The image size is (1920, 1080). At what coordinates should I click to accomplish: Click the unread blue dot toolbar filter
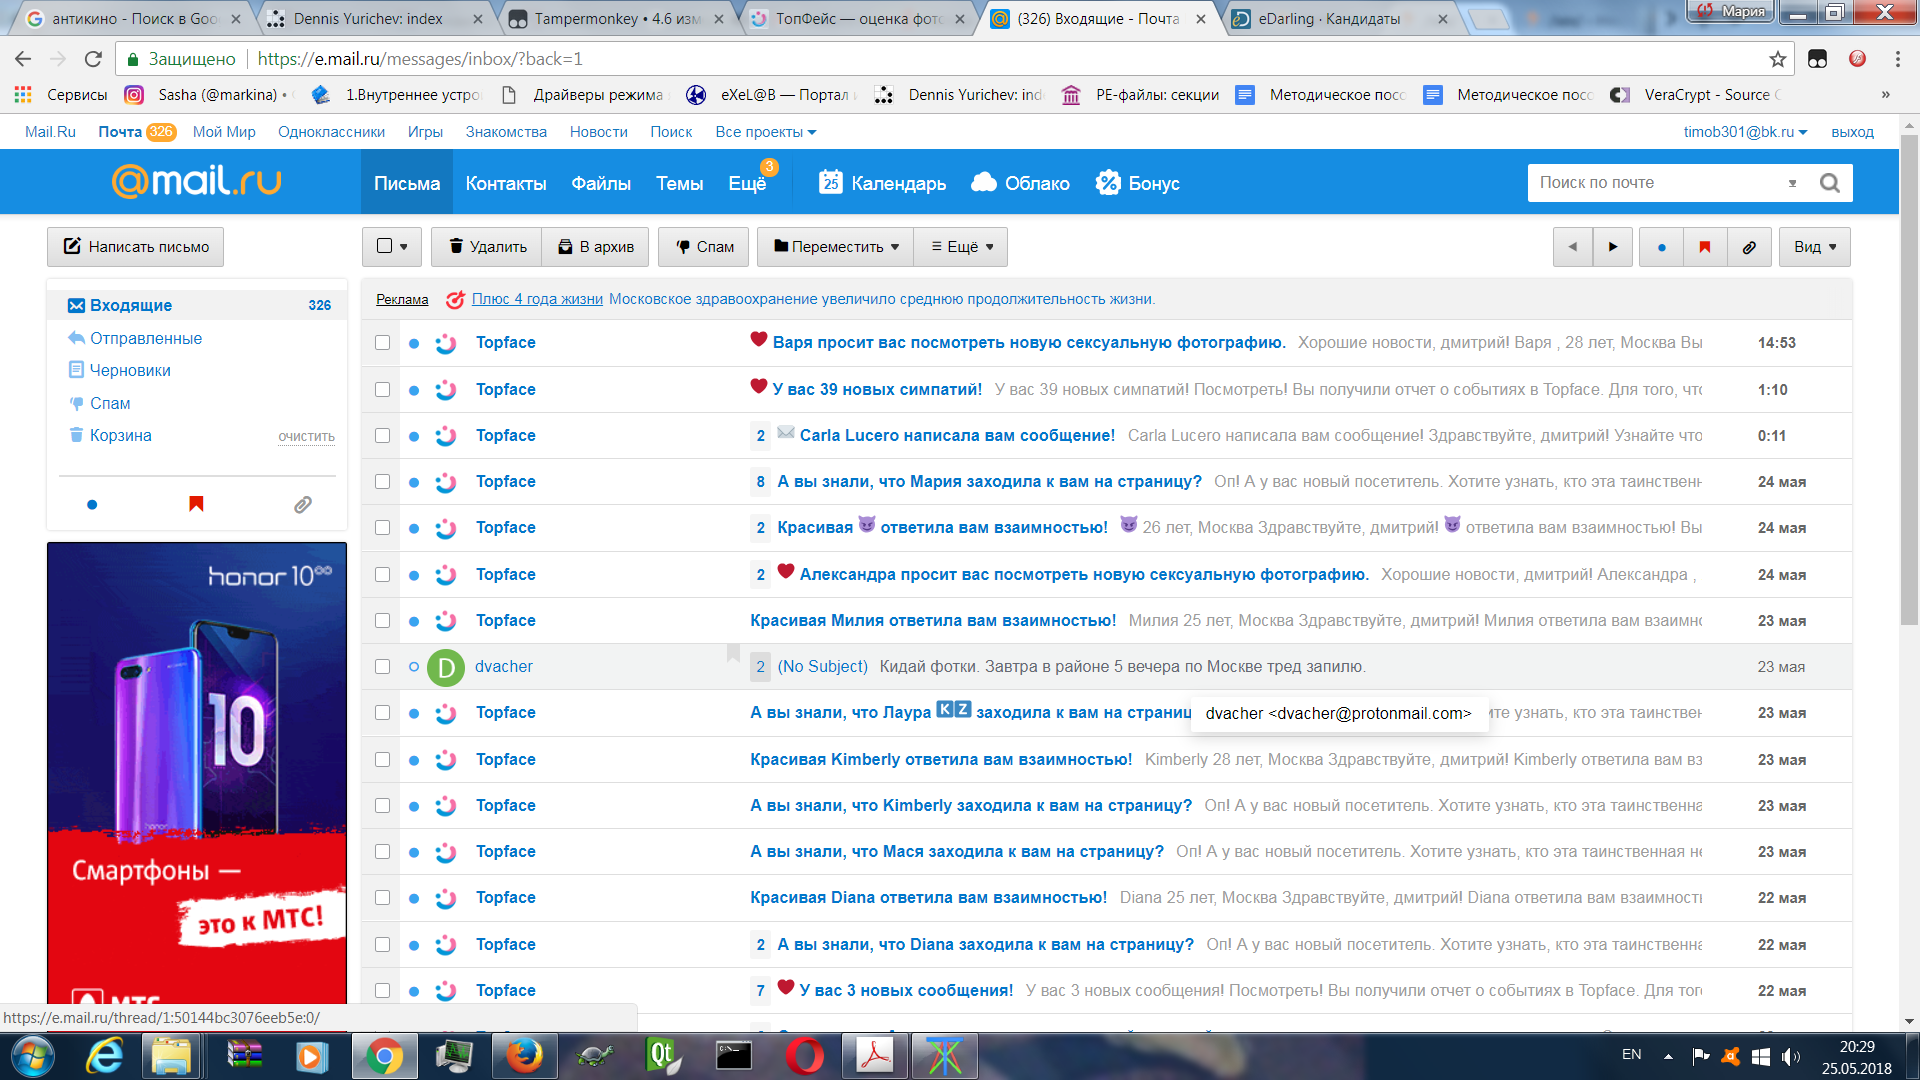(1661, 247)
